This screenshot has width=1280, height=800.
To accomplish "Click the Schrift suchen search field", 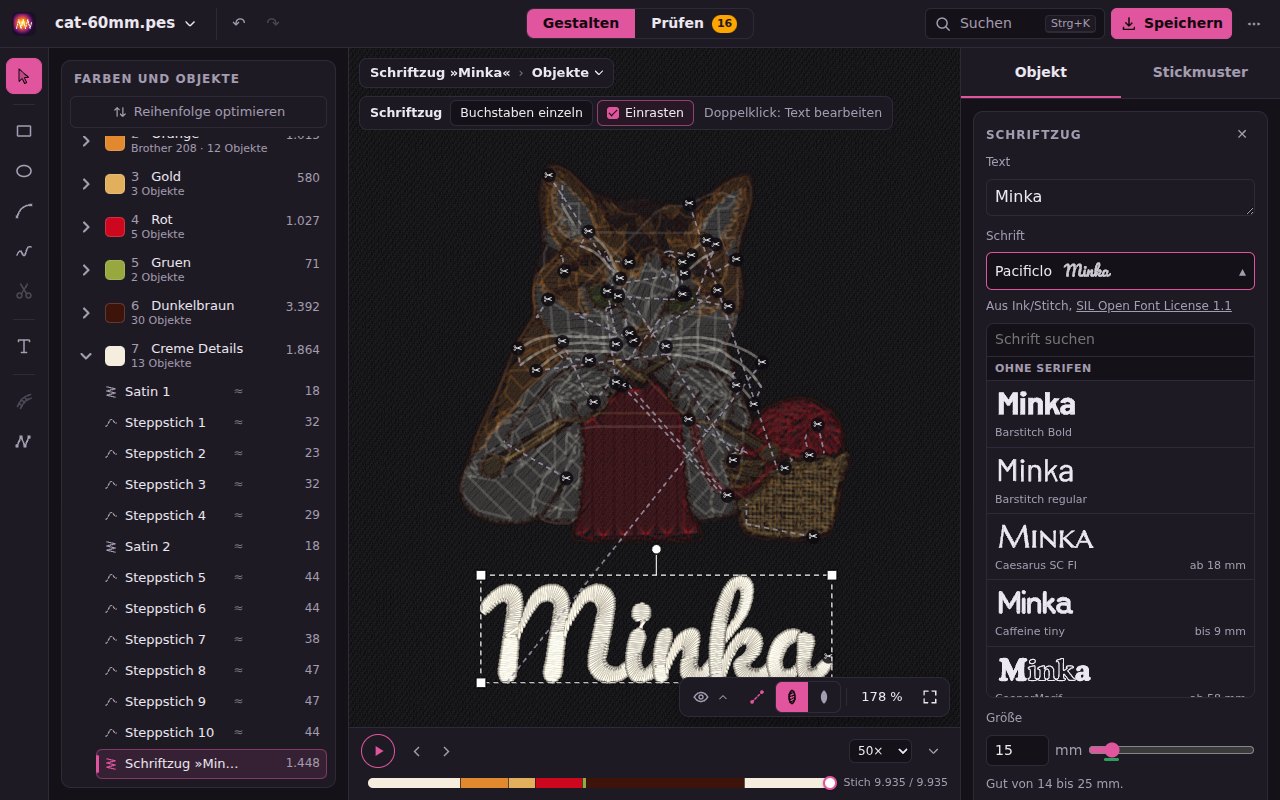I will coord(1120,340).
